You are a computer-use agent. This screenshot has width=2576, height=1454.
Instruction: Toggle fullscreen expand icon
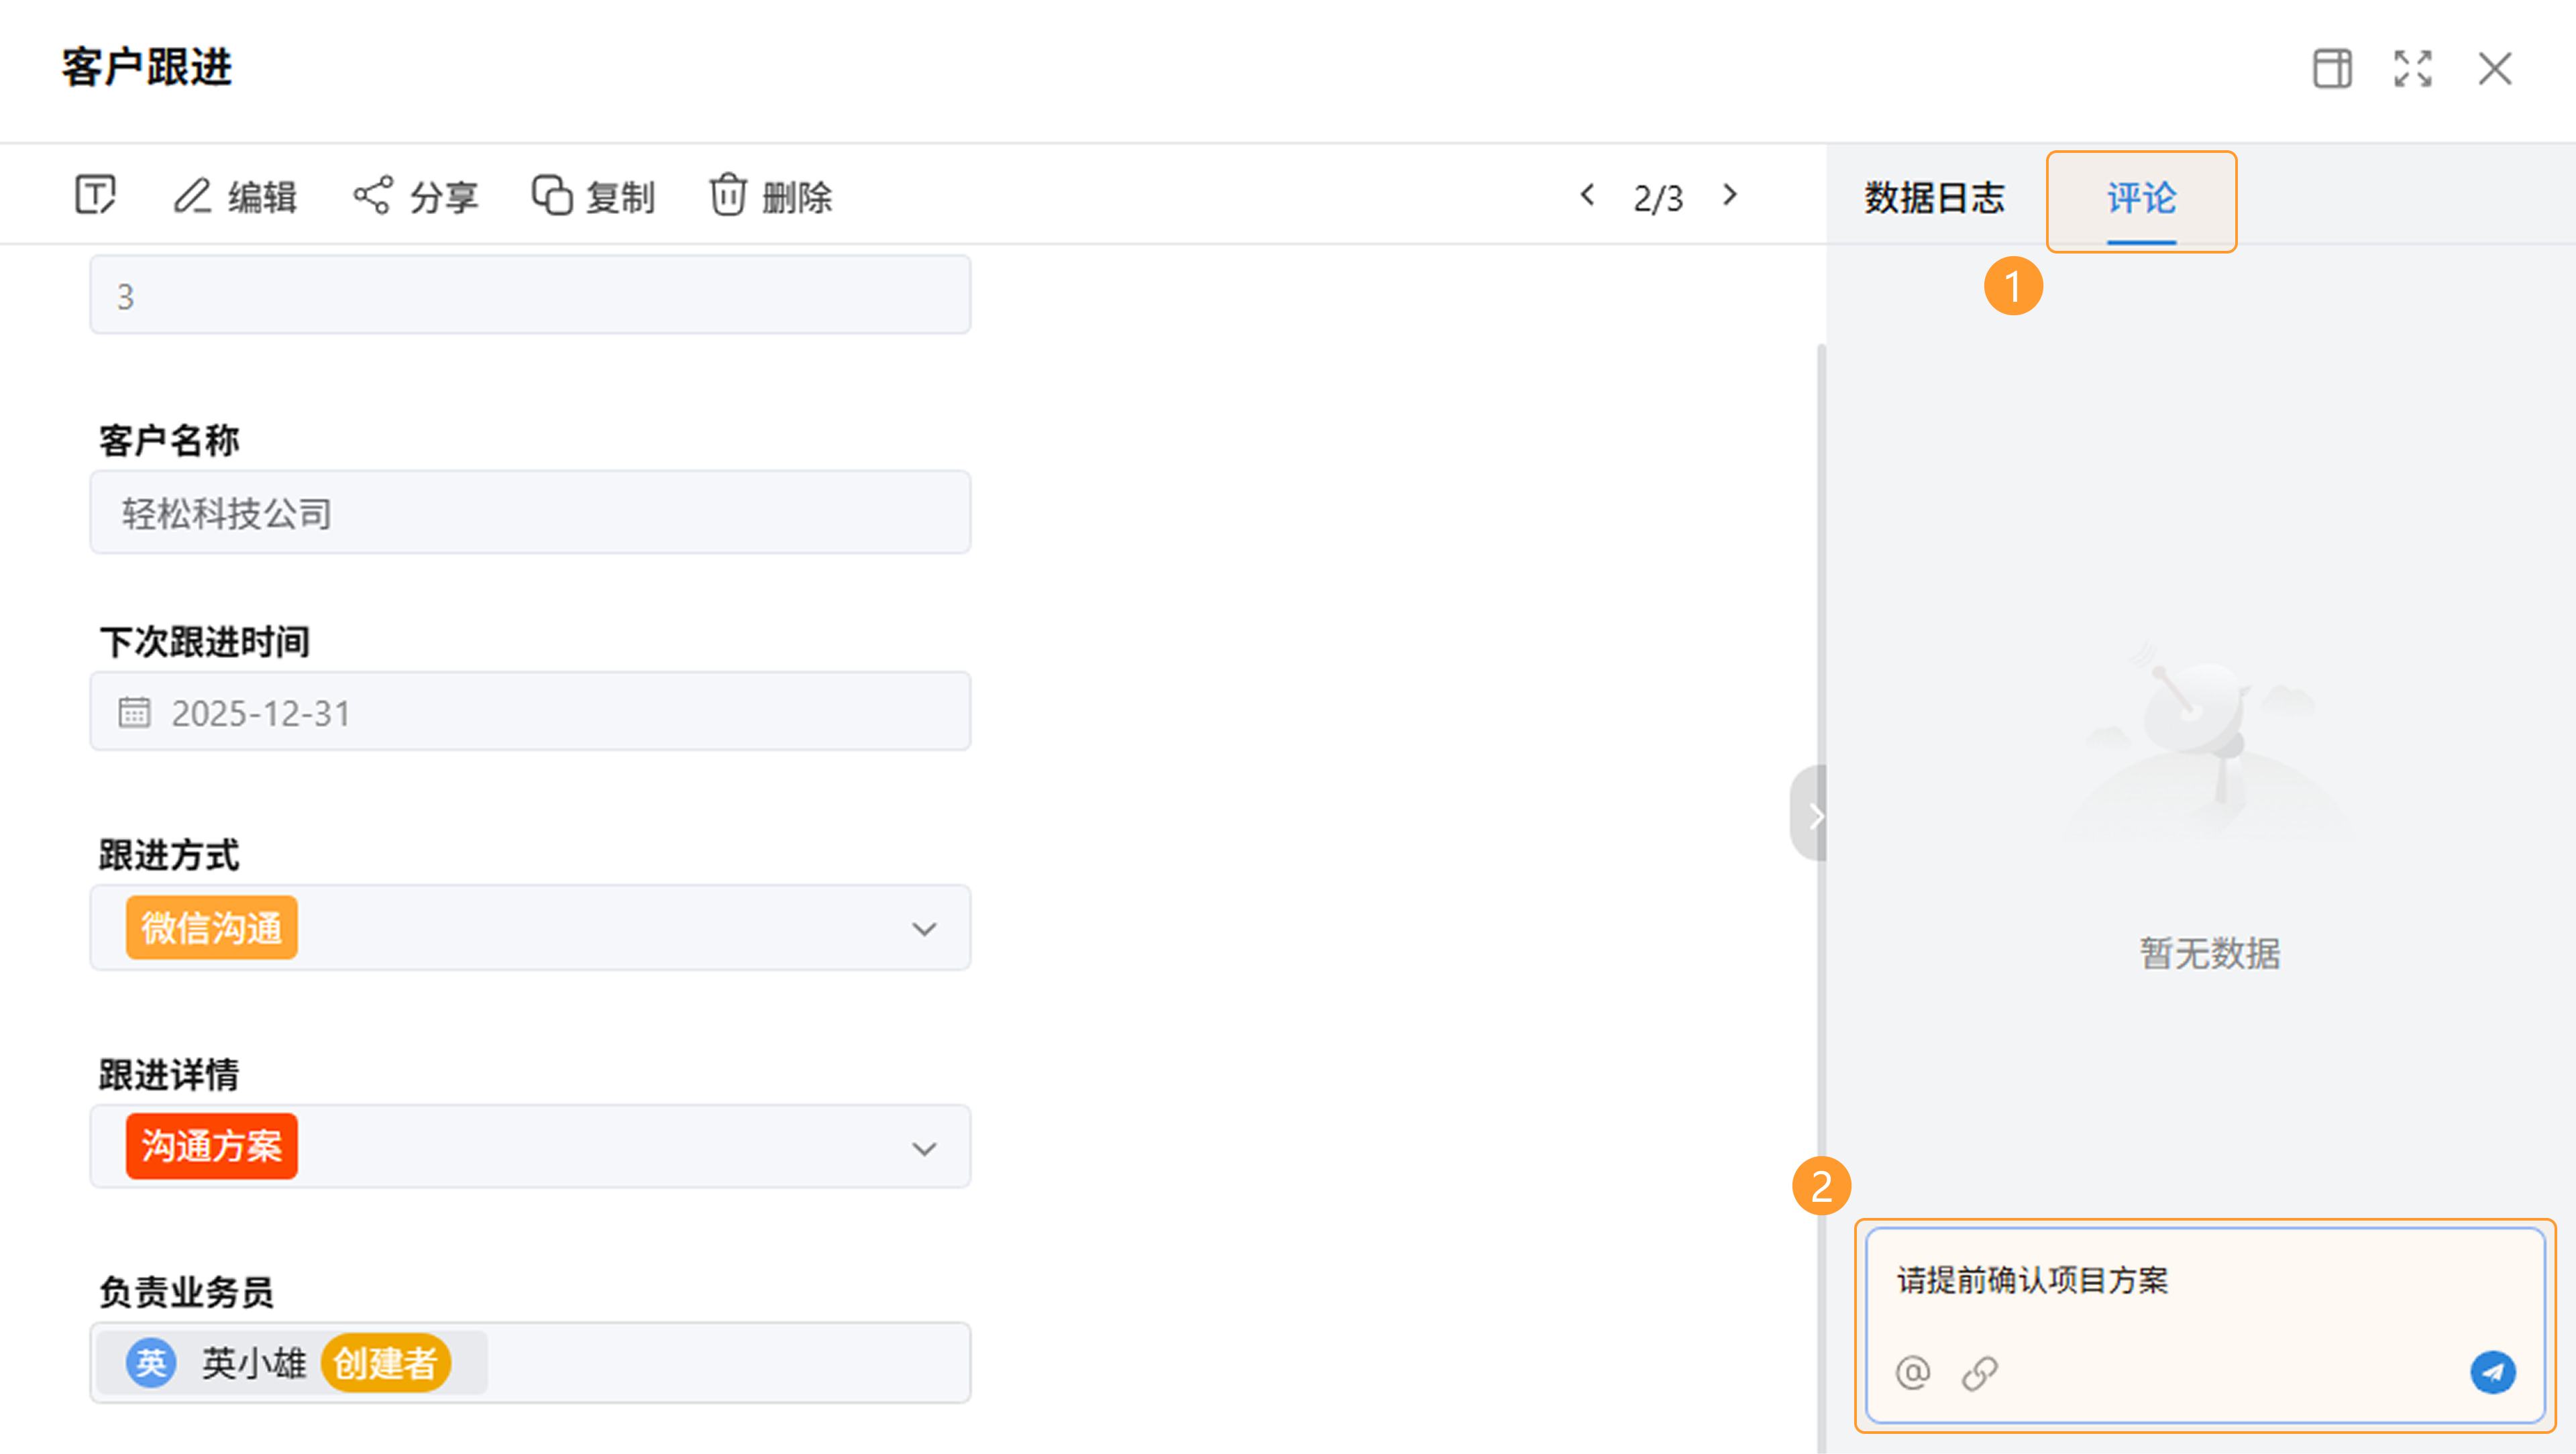2412,69
